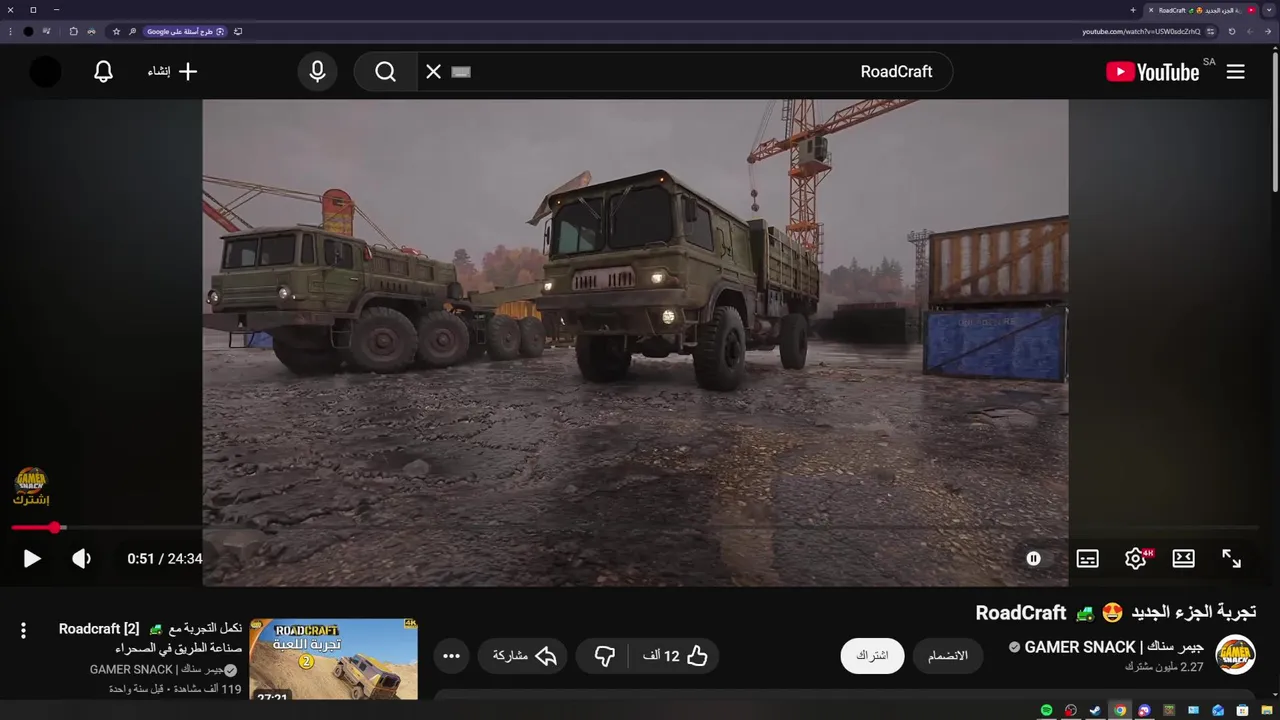
Task: Open the player settings gear
Action: (x=1136, y=559)
